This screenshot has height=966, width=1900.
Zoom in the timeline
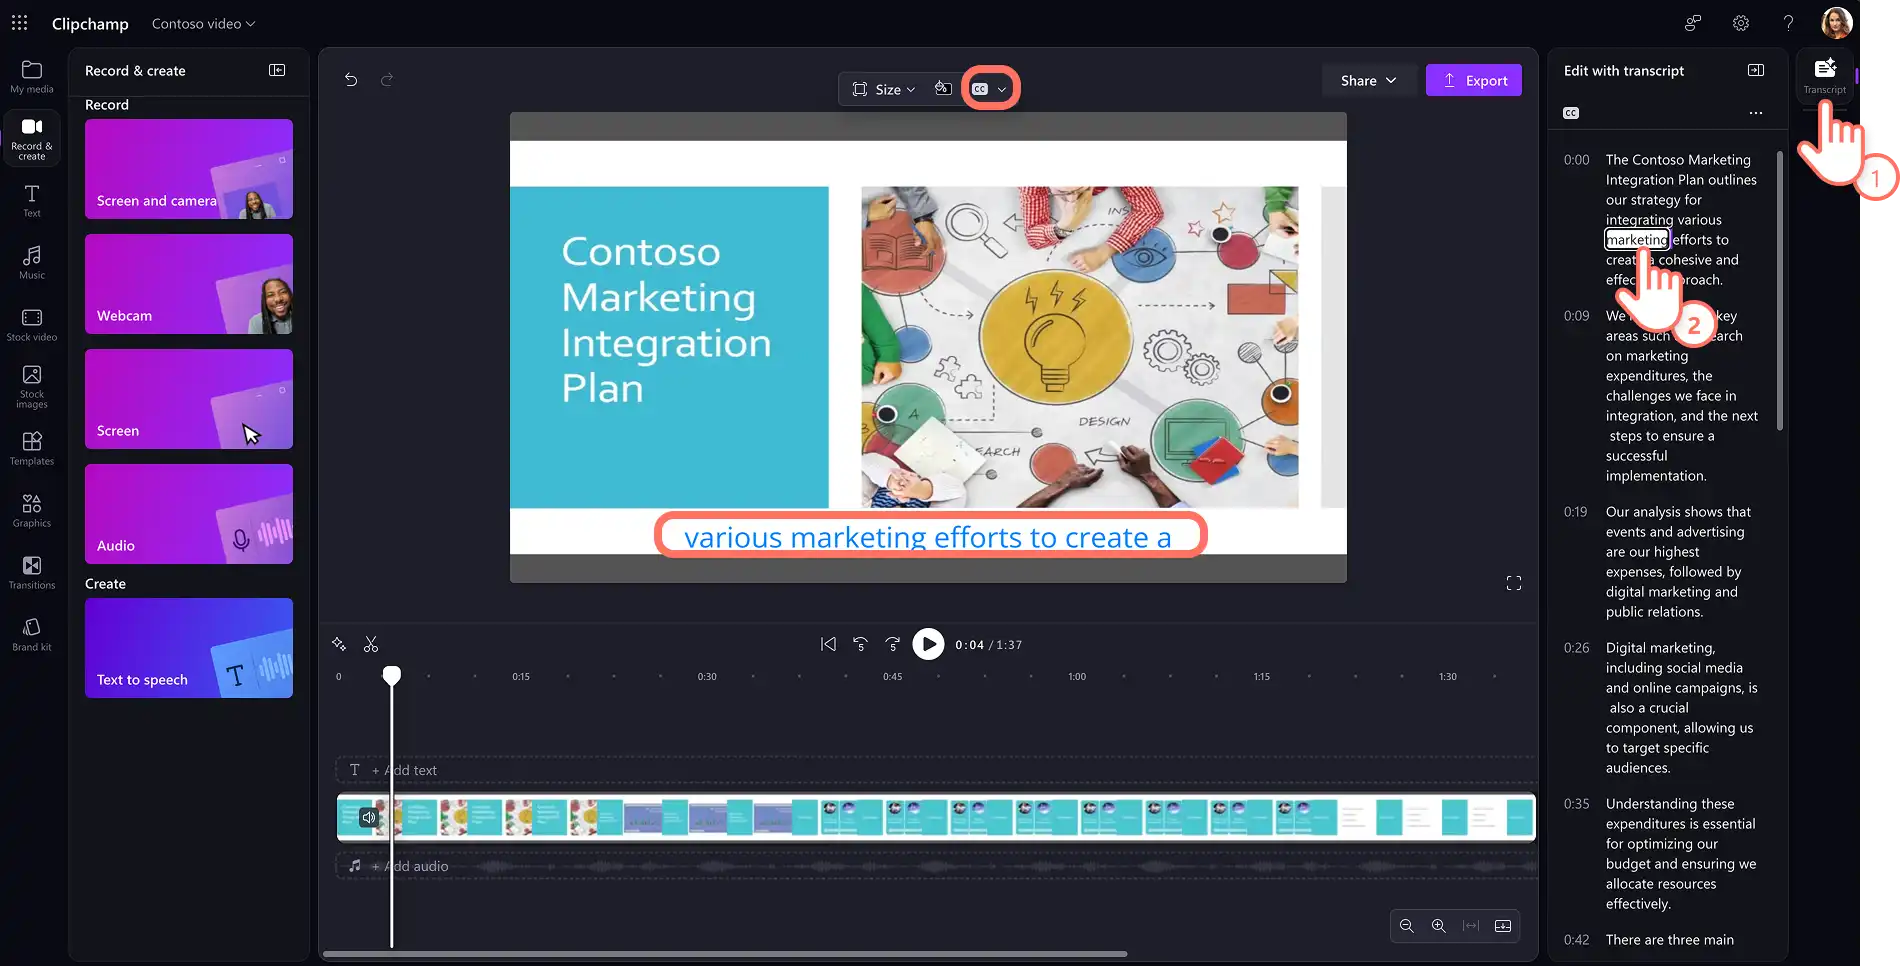pyautogui.click(x=1439, y=926)
